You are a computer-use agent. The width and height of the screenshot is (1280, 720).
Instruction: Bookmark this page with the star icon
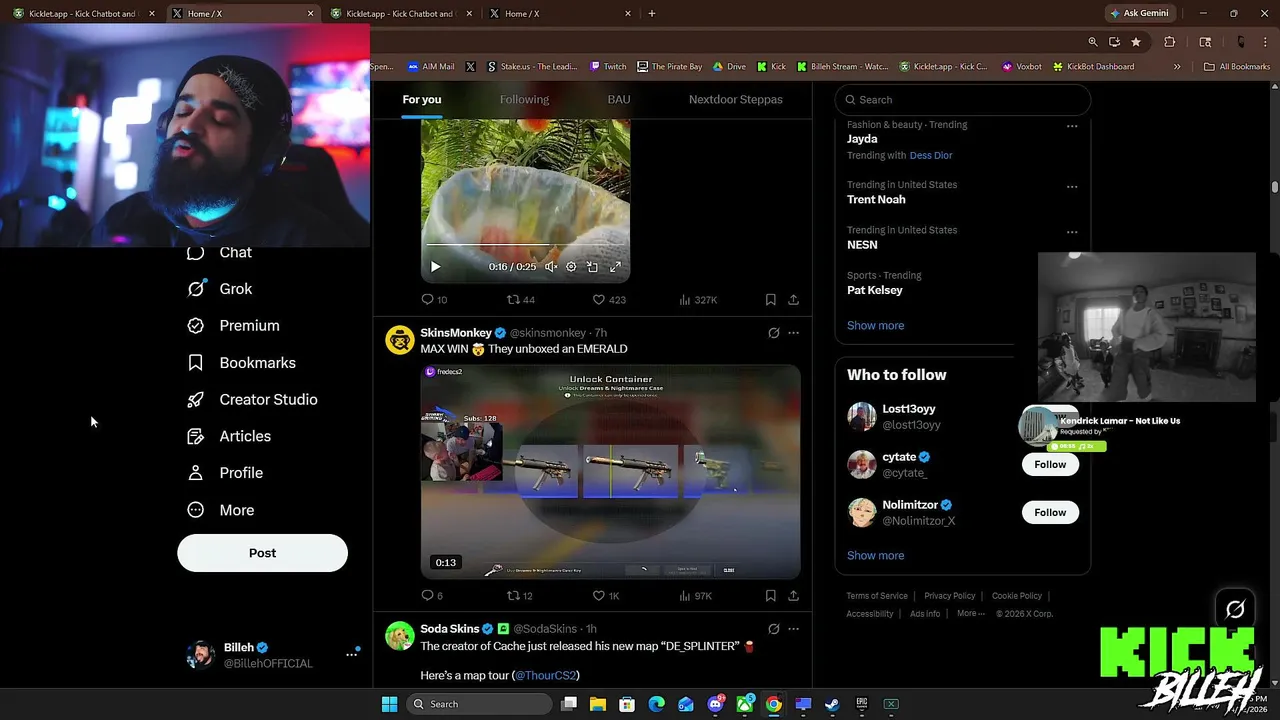click(x=1136, y=42)
